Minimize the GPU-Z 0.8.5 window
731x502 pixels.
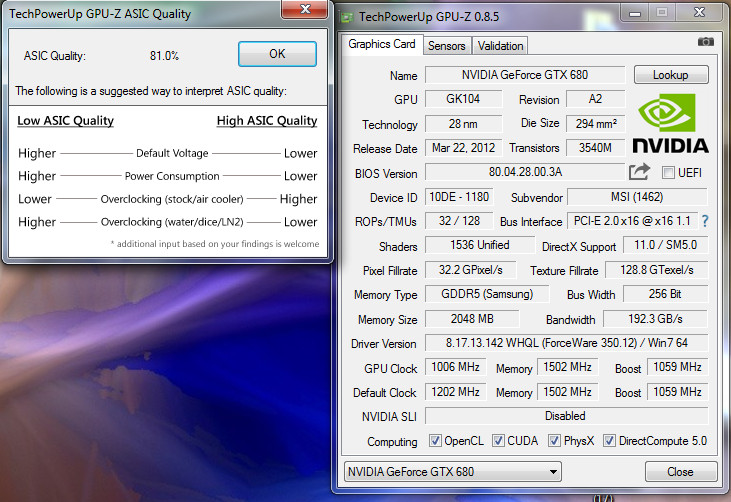(634, 13)
